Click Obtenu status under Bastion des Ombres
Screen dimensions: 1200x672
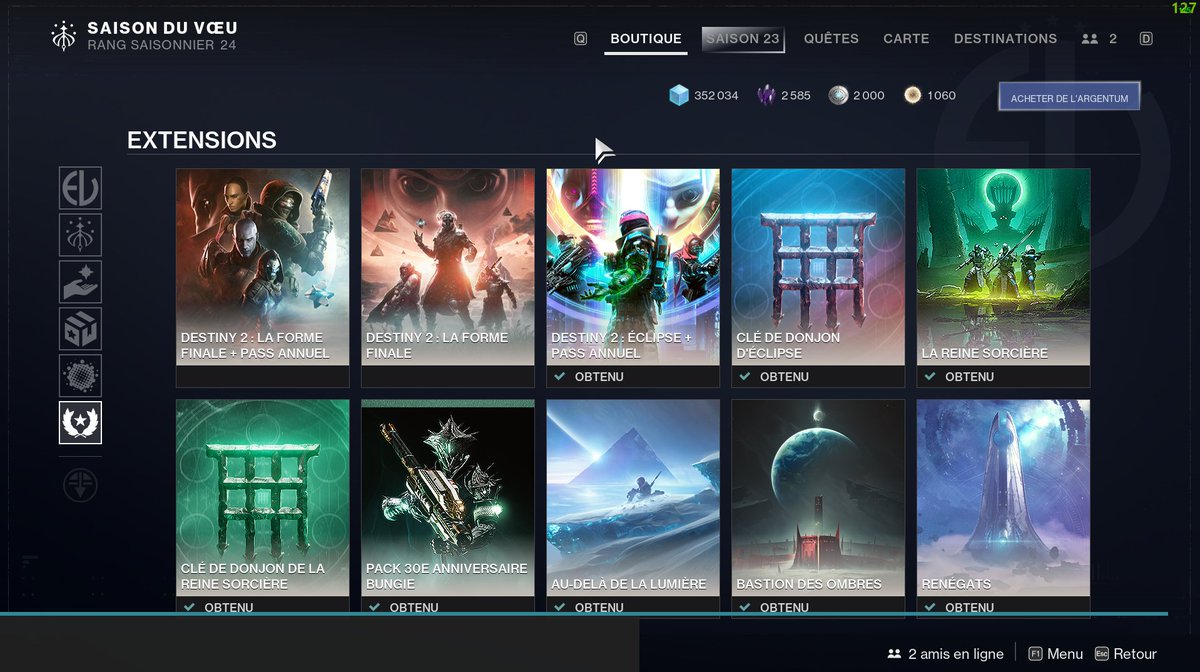coord(784,607)
